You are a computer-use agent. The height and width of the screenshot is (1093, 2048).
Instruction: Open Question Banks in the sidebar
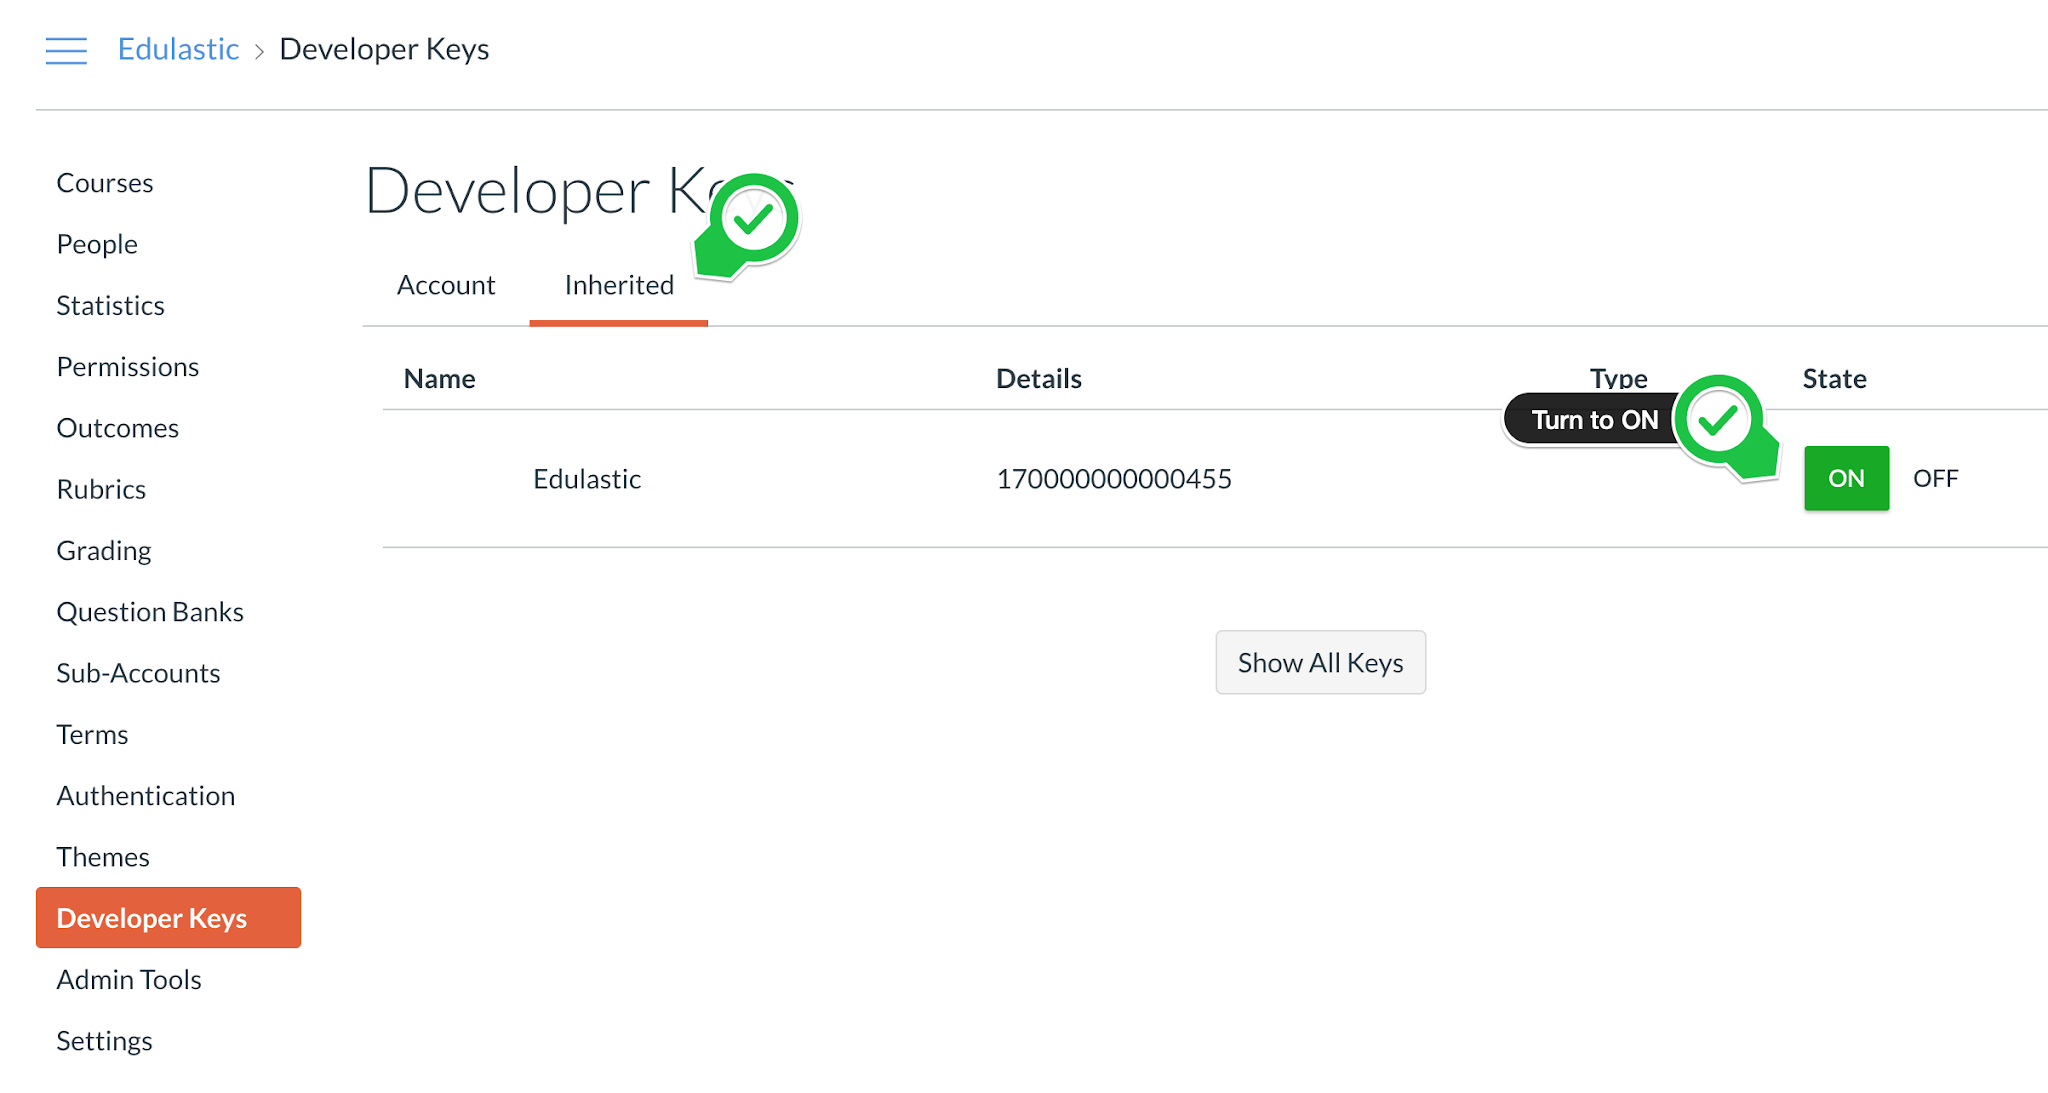tap(150, 612)
